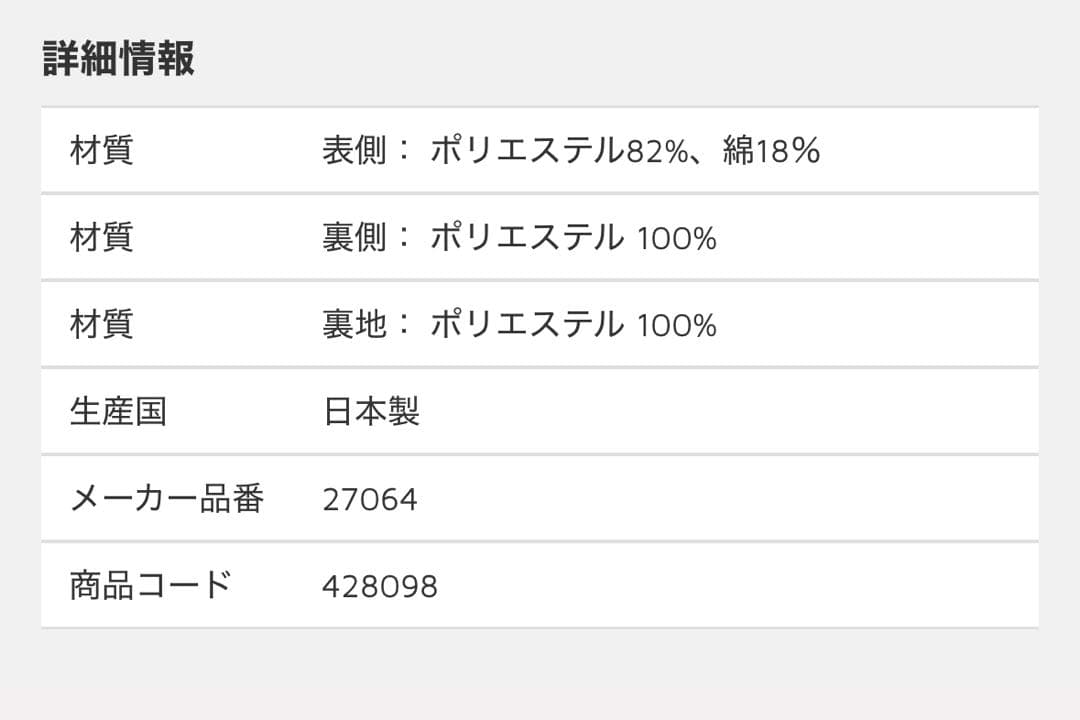Image resolution: width=1080 pixels, height=720 pixels.
Task: Click the 100% figure in 裏地 row
Action: click(x=677, y=326)
